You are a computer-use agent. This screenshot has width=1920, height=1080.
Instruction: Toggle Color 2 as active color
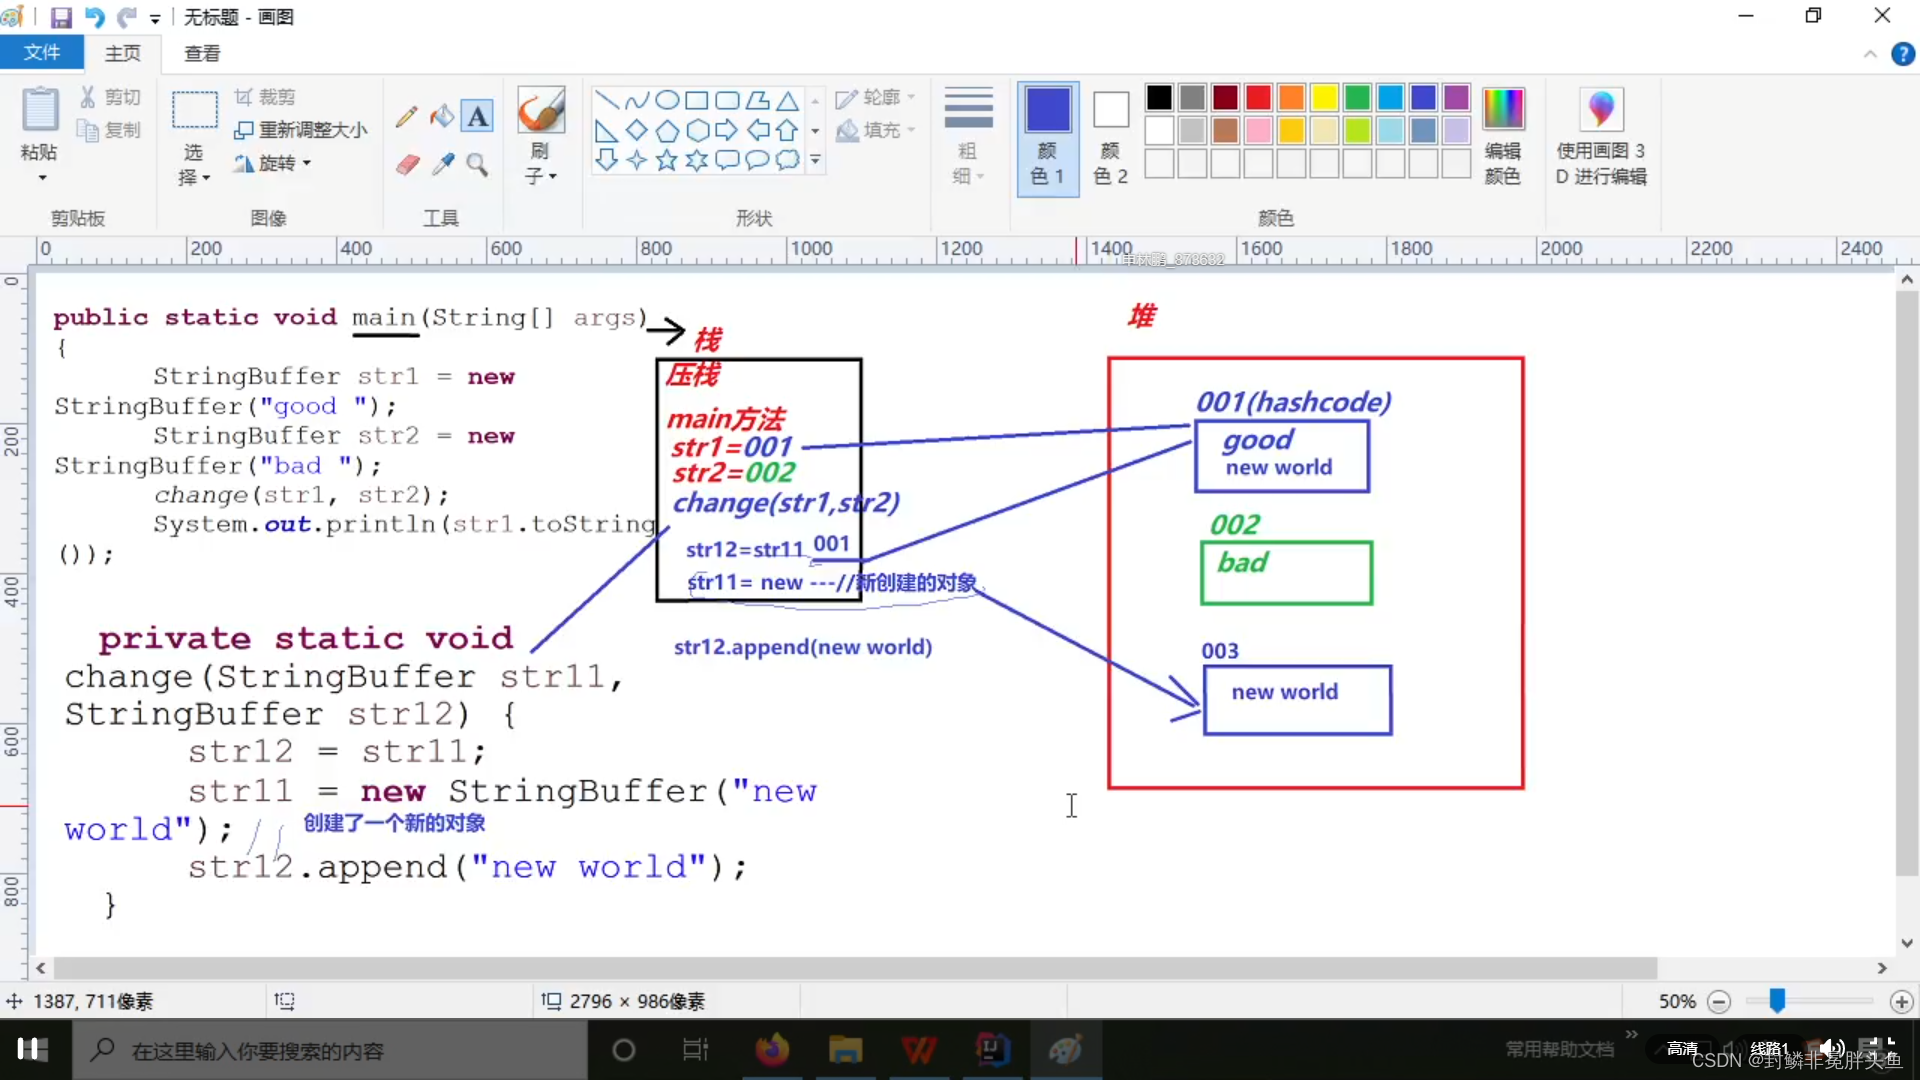tap(1110, 138)
